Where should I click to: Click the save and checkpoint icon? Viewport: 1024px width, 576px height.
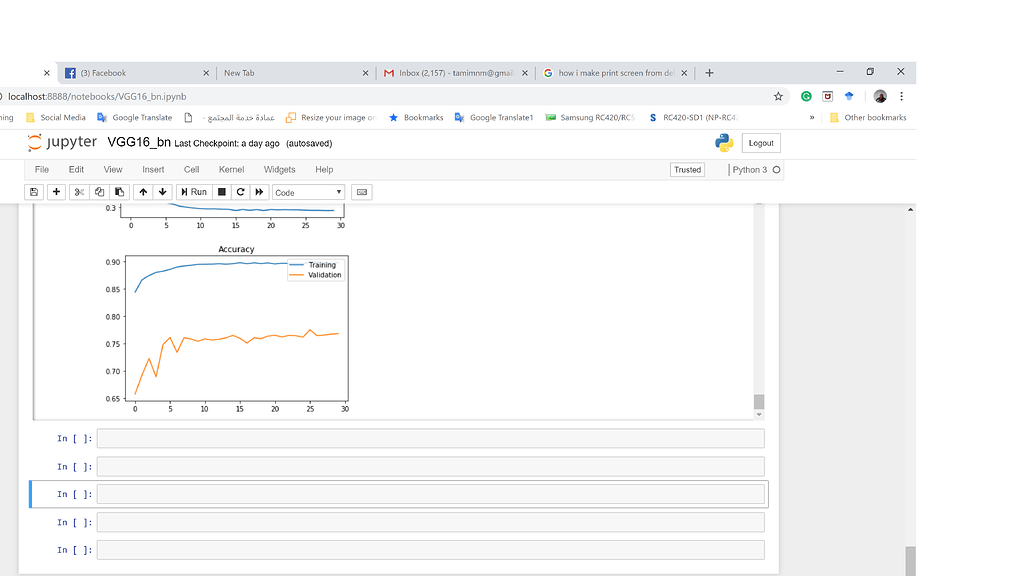point(34,192)
